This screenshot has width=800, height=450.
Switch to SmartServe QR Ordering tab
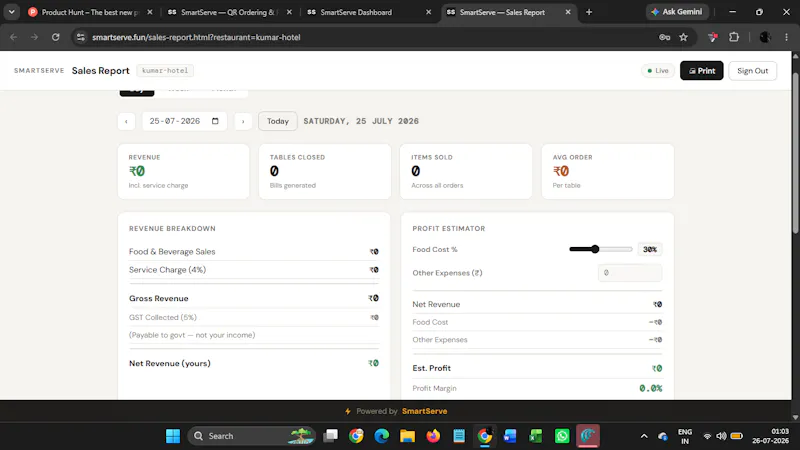[228, 12]
